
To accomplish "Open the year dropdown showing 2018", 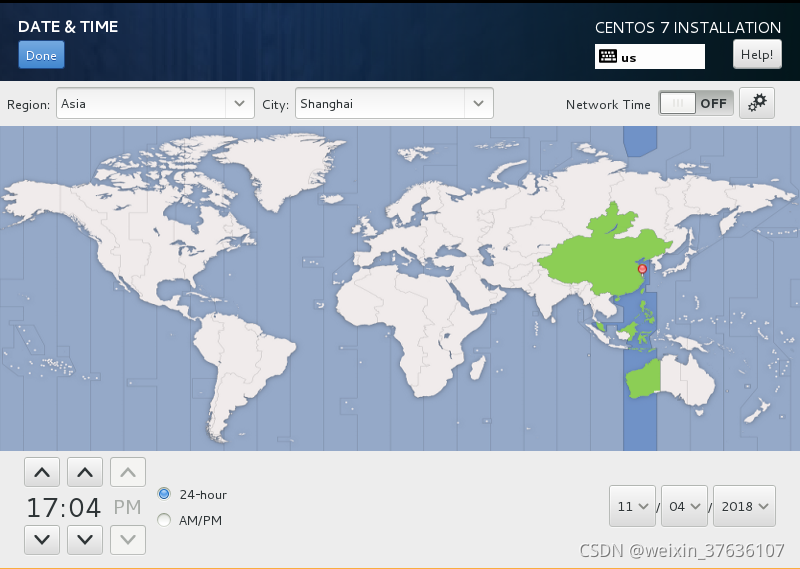I will (x=744, y=506).
